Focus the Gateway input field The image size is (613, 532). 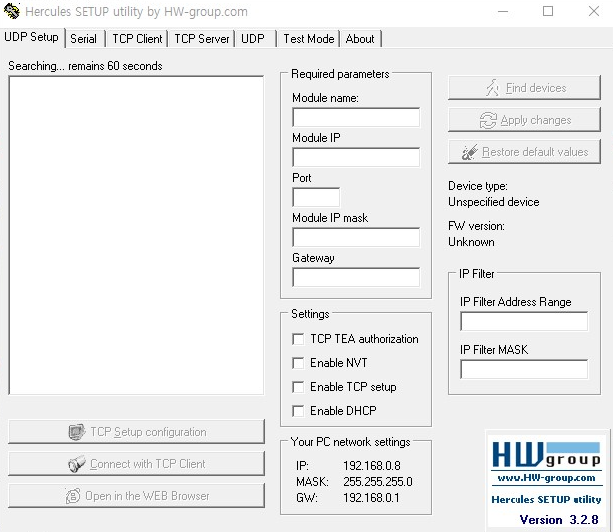coord(356,277)
